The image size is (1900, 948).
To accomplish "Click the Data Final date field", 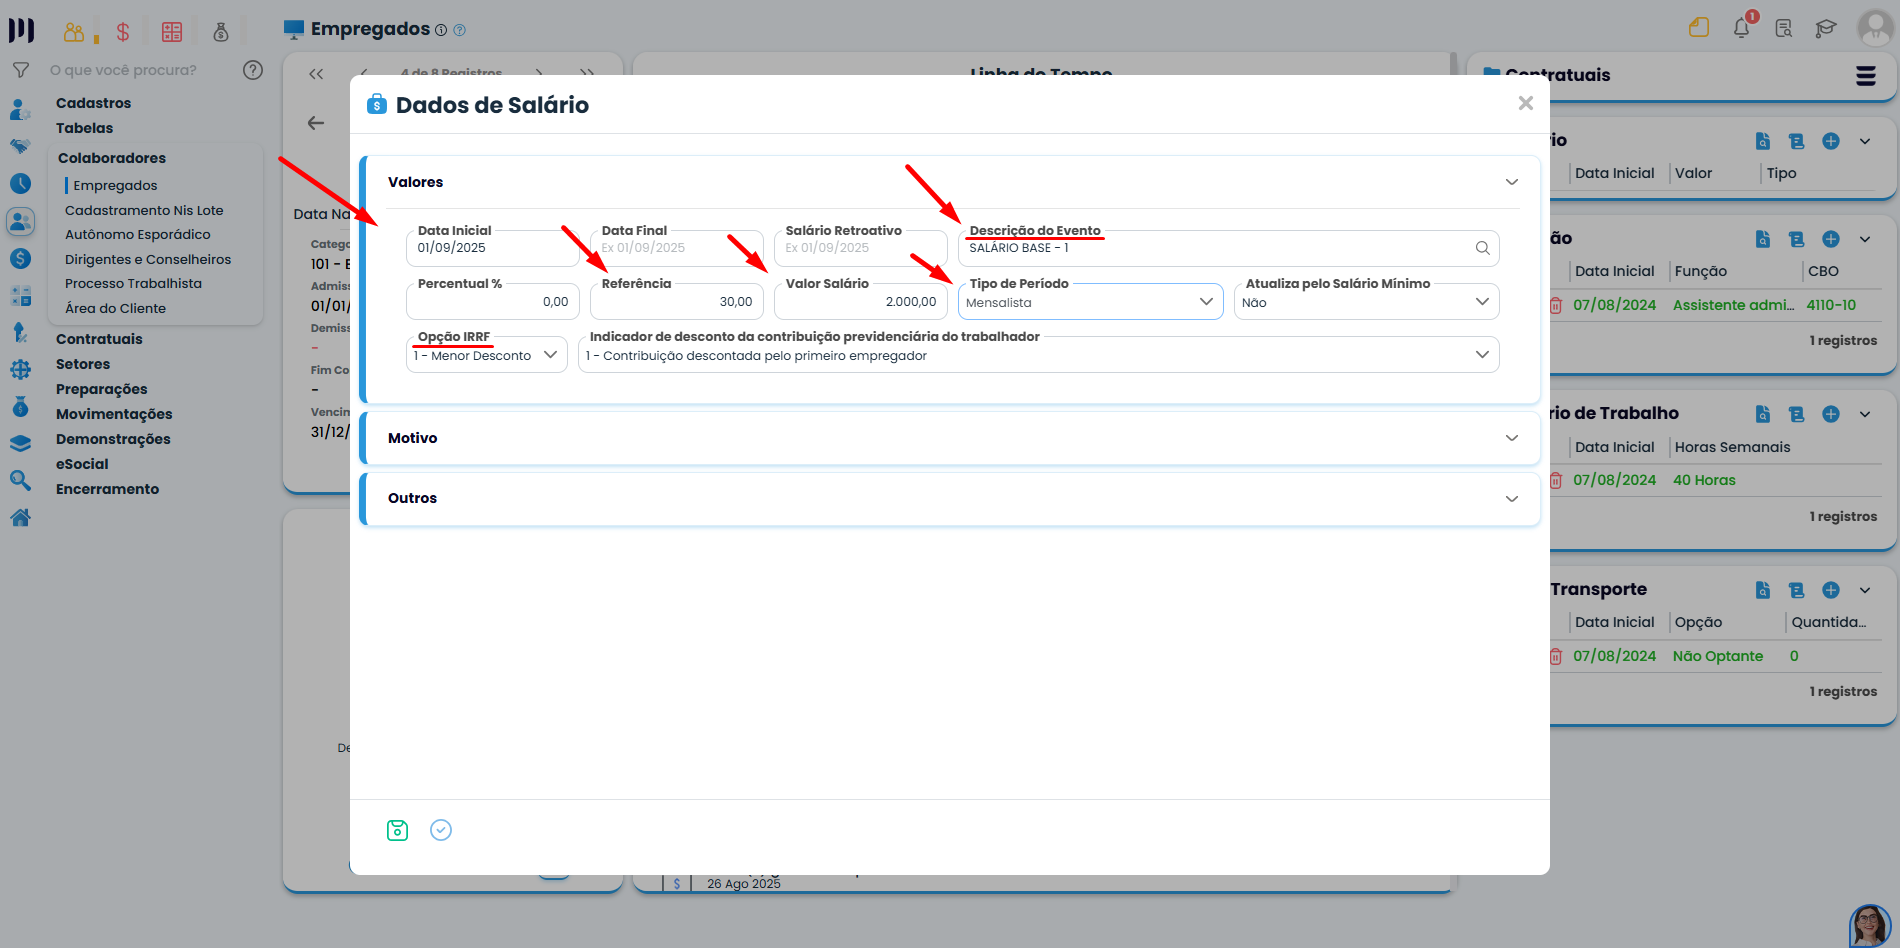I will pos(677,248).
